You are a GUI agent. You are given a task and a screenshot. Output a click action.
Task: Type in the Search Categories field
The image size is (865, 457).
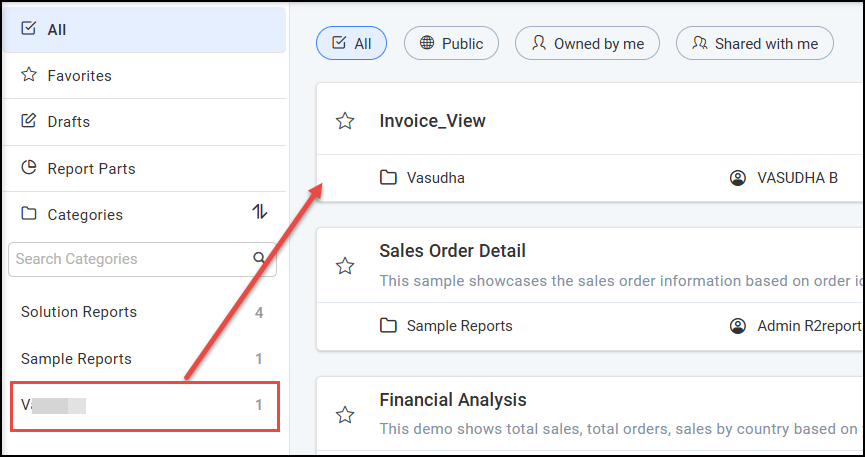tap(130, 259)
